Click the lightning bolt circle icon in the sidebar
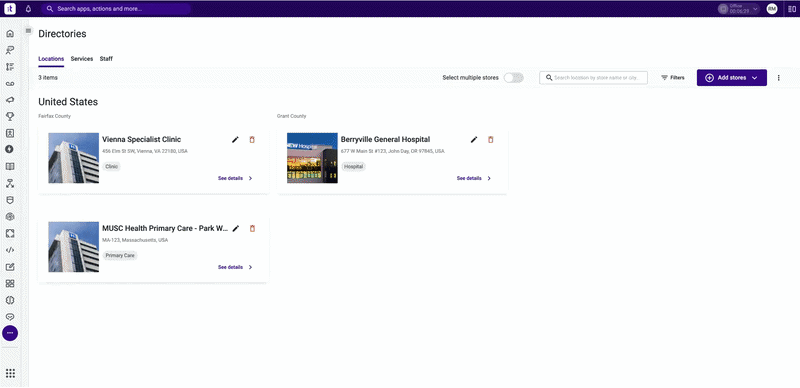The height and width of the screenshot is (388, 800). point(10,150)
